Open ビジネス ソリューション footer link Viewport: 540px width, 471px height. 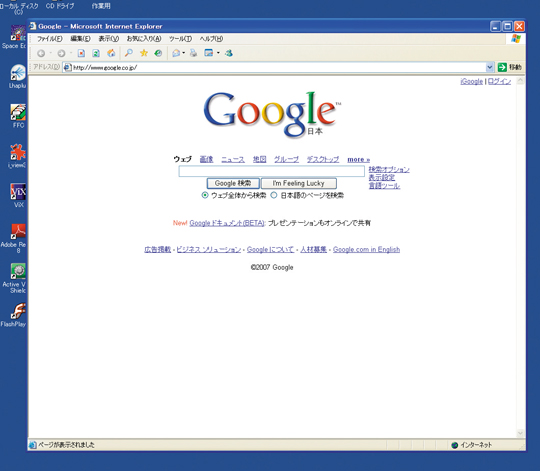tap(209, 250)
